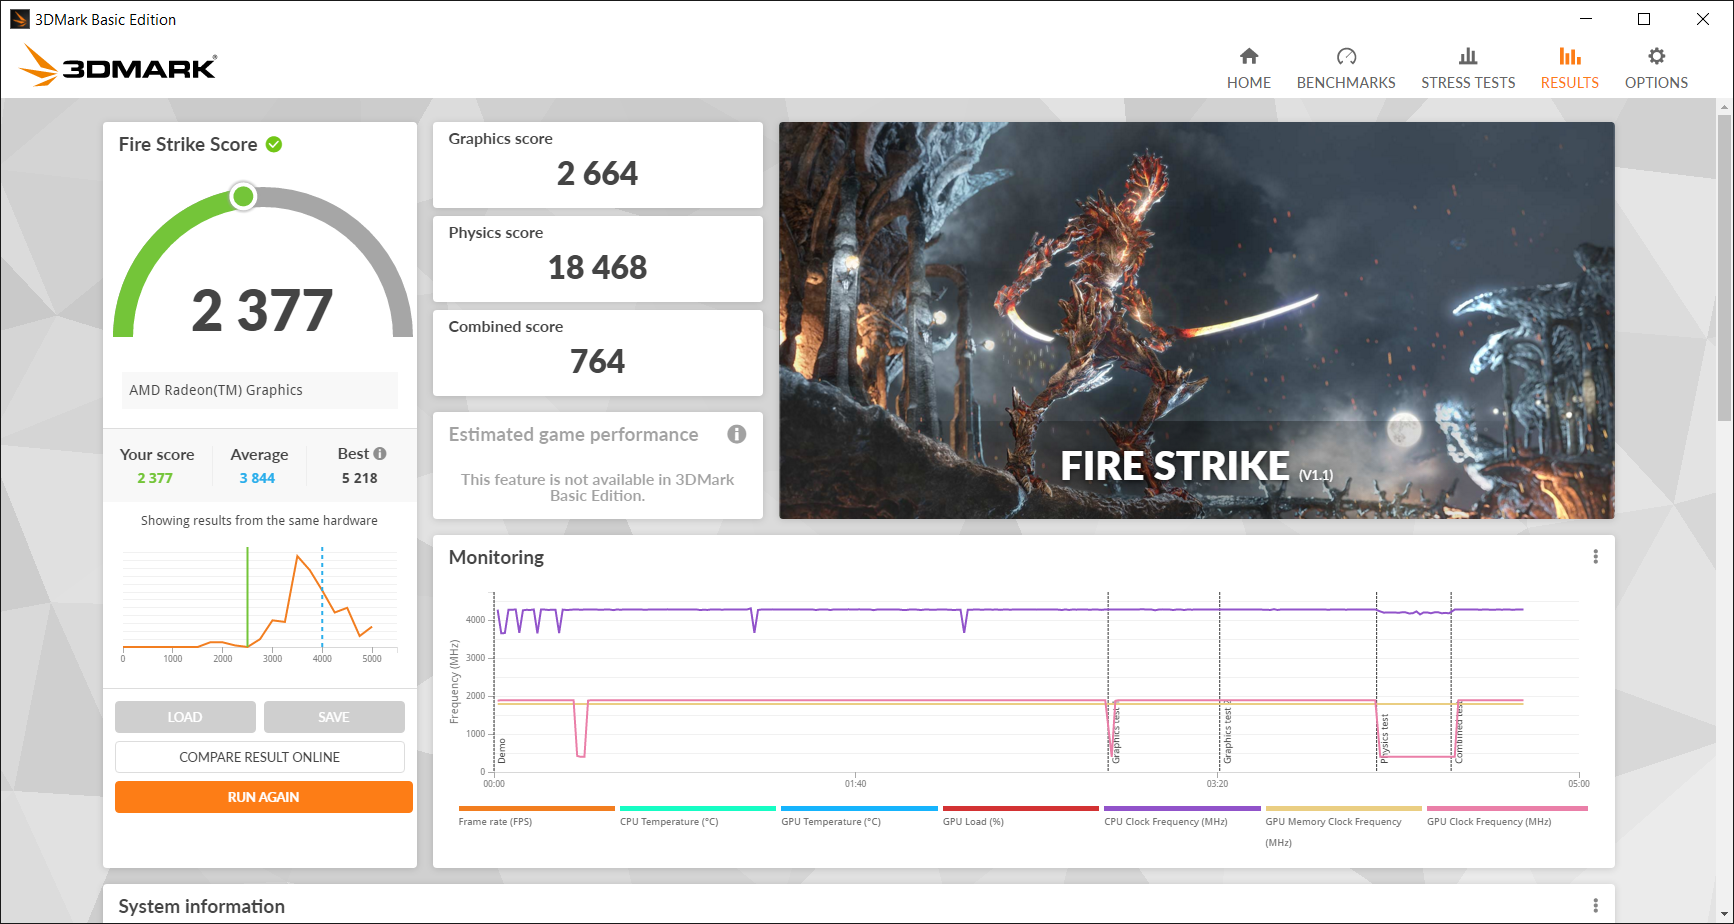Screen dimensions: 1734x924
Task: Click the Demo marker label in the graph
Action: pyautogui.click(x=502, y=751)
